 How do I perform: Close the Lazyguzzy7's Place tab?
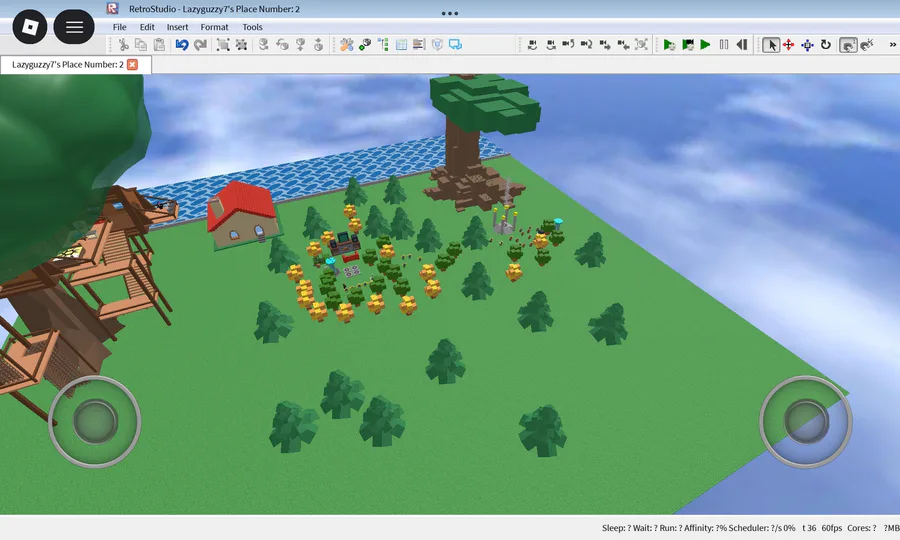[x=133, y=64]
